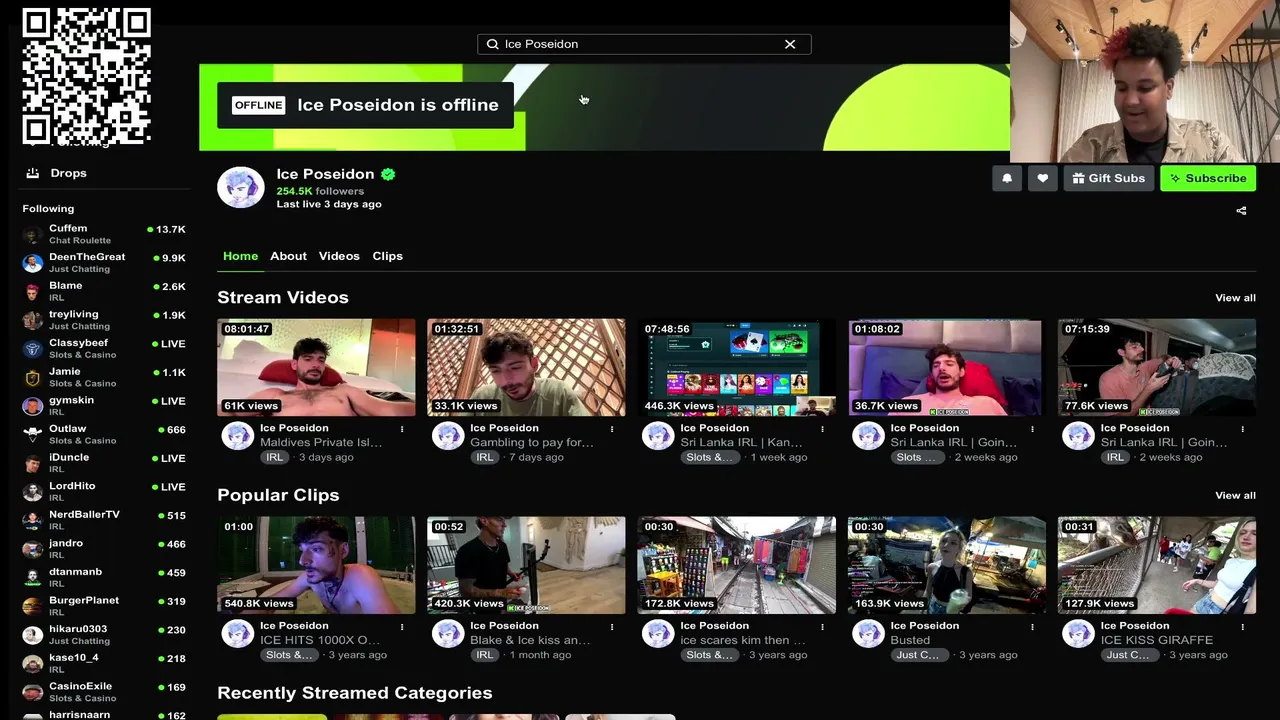Open the 07:48:56 Sri Lanka stream thumbnail
Image resolution: width=1280 pixels, height=720 pixels.
coord(736,367)
